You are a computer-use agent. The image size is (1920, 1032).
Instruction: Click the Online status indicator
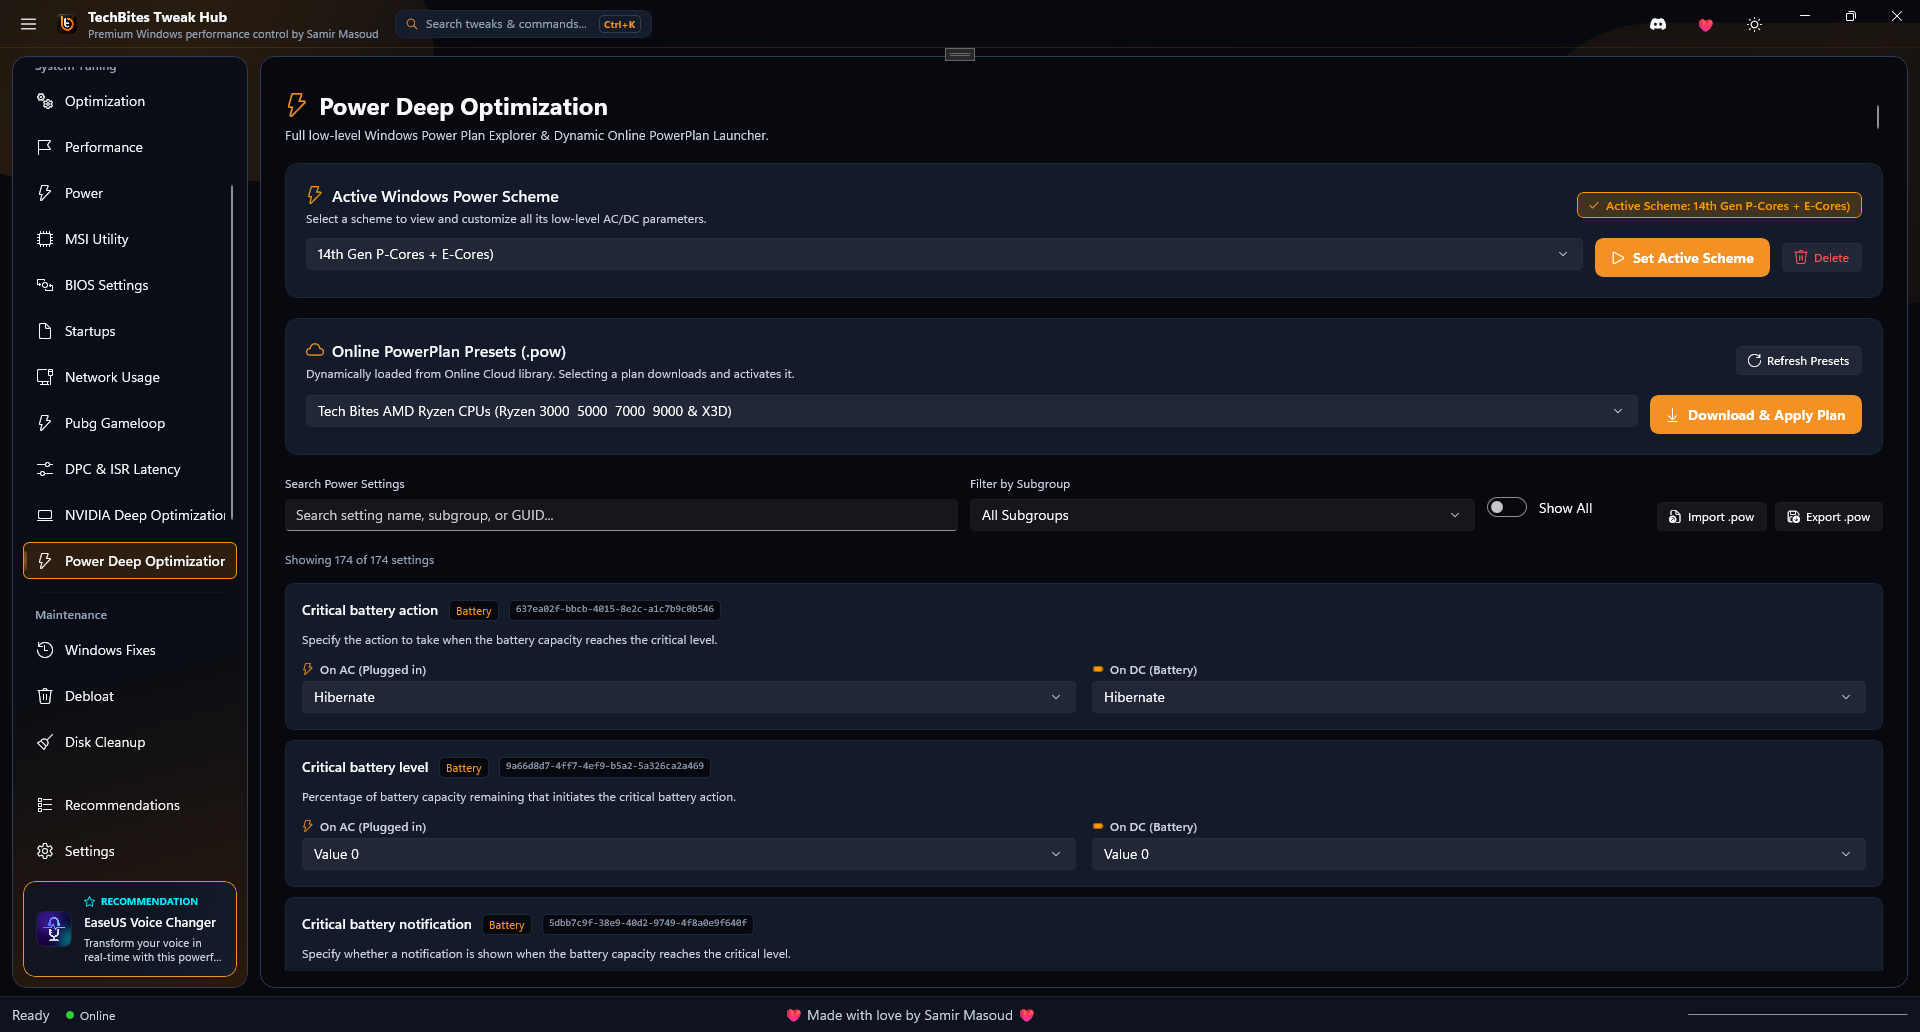point(90,1016)
